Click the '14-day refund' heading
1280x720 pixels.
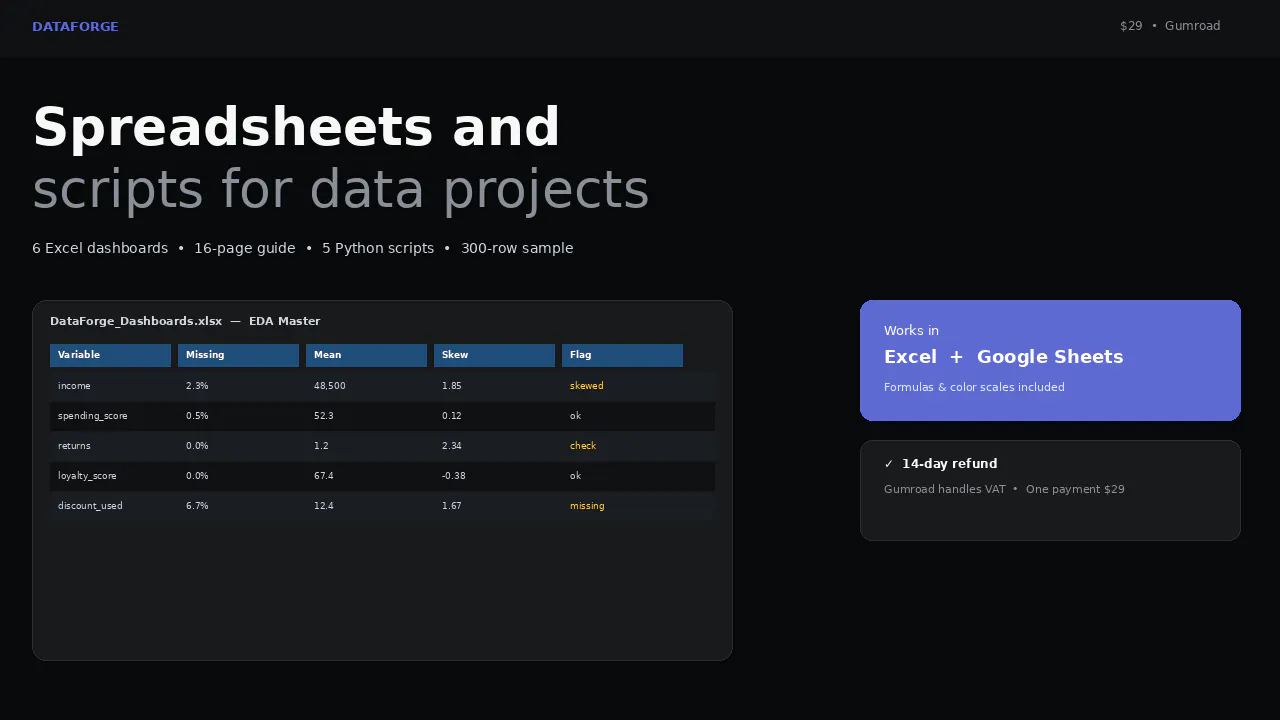(x=949, y=464)
